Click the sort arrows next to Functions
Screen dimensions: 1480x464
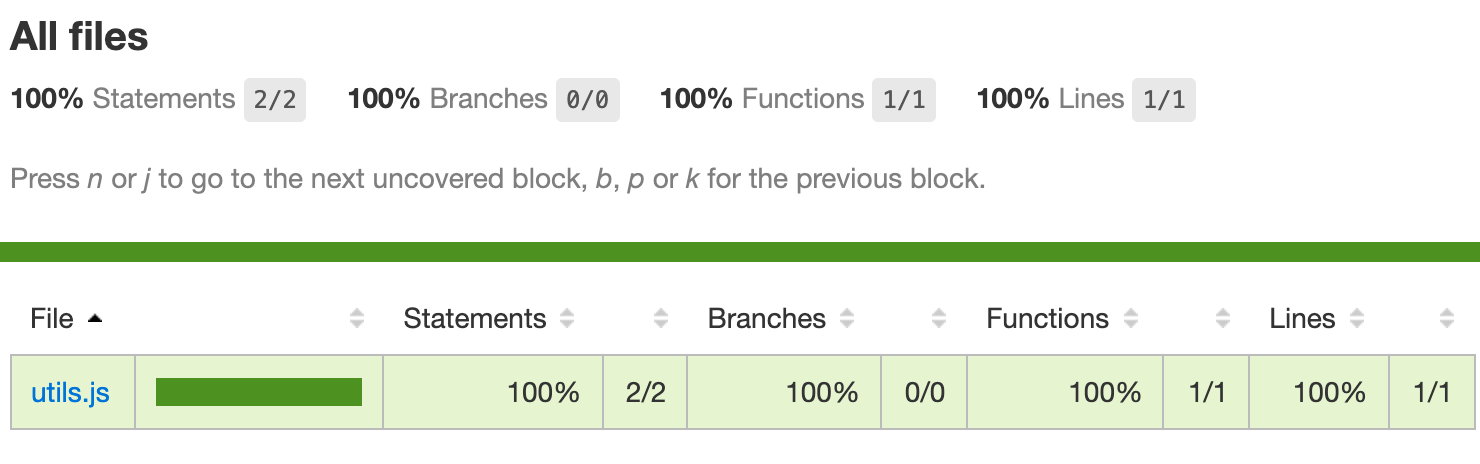point(1130,319)
